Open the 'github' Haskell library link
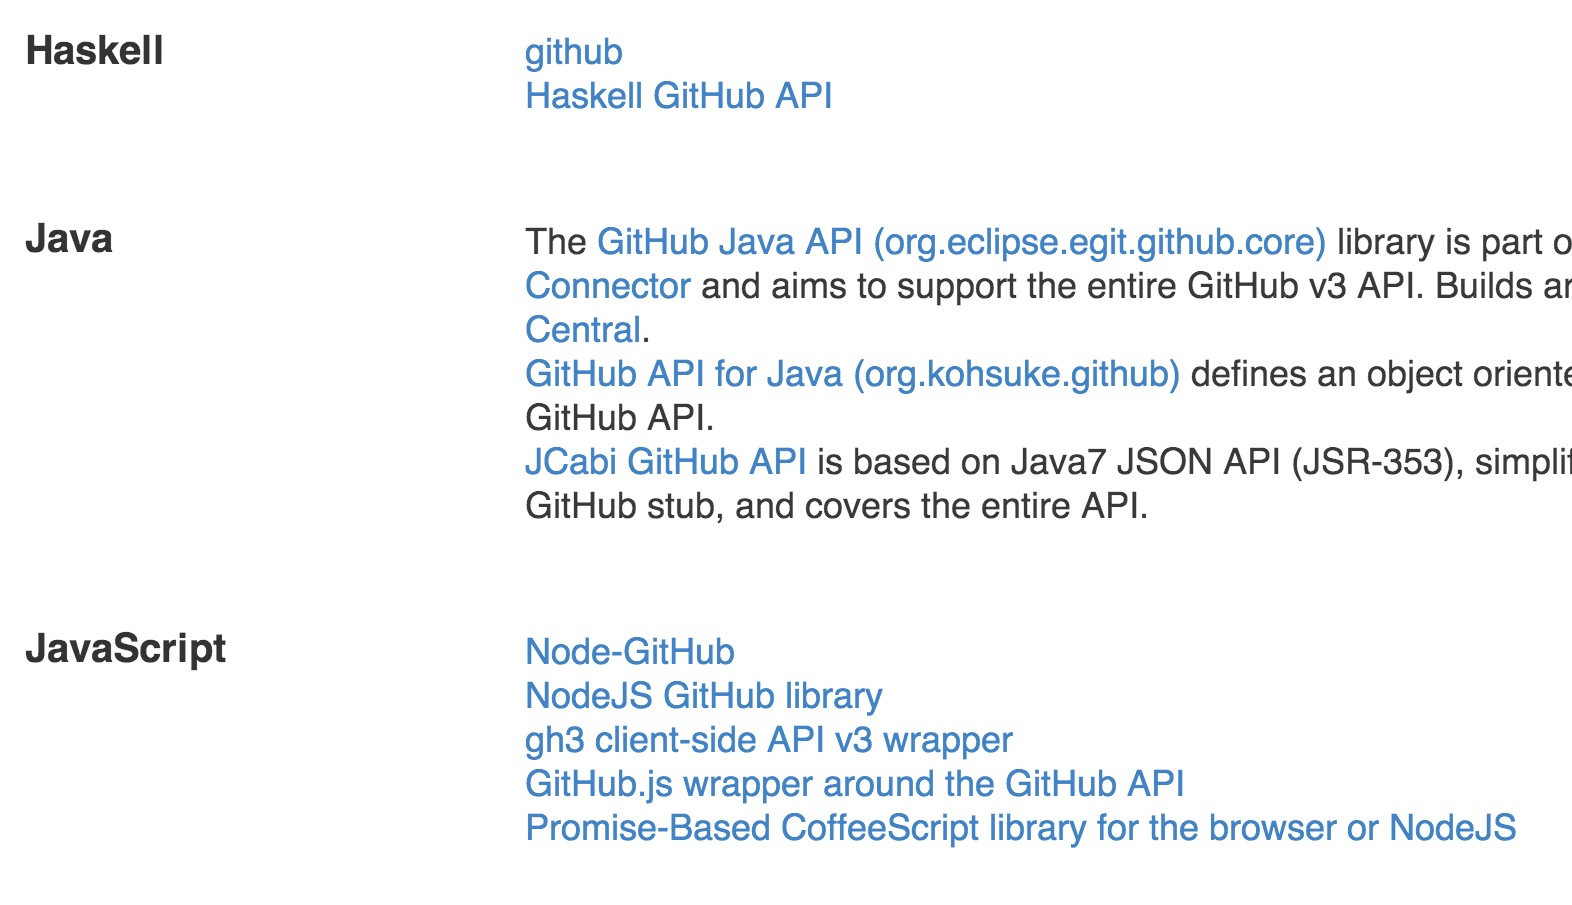The image size is (1572, 905). (x=574, y=52)
